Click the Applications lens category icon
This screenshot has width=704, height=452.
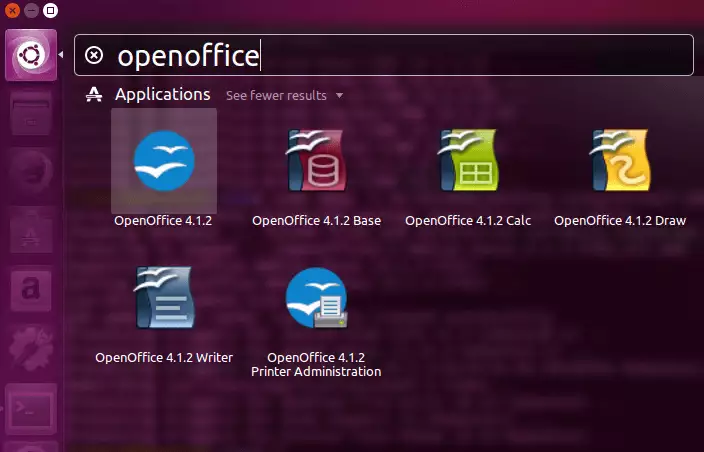94,95
